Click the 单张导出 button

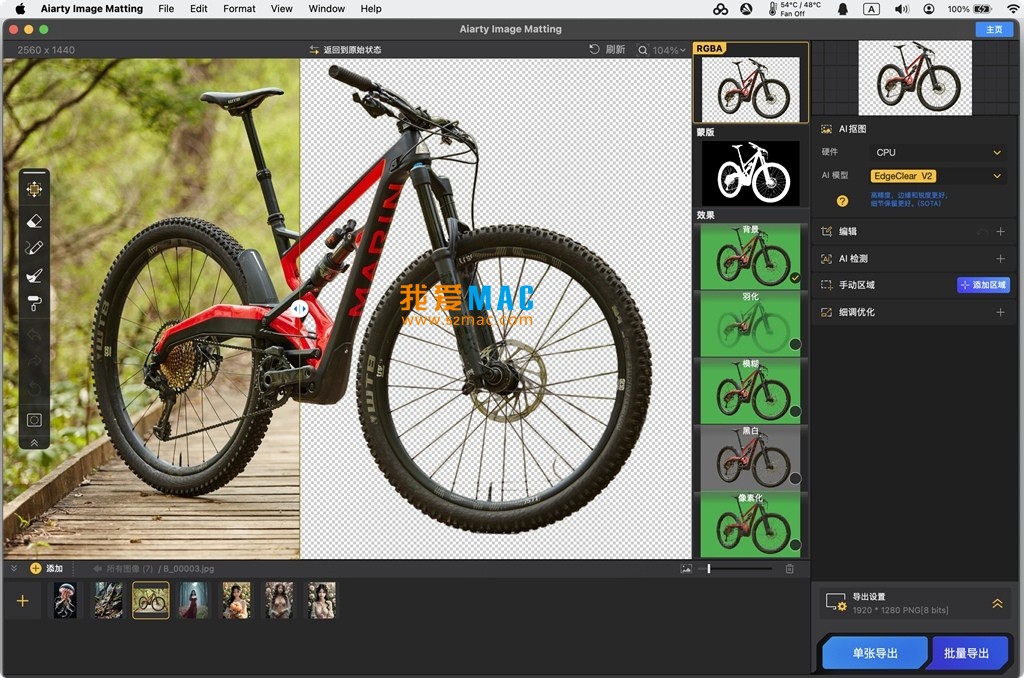[874, 653]
